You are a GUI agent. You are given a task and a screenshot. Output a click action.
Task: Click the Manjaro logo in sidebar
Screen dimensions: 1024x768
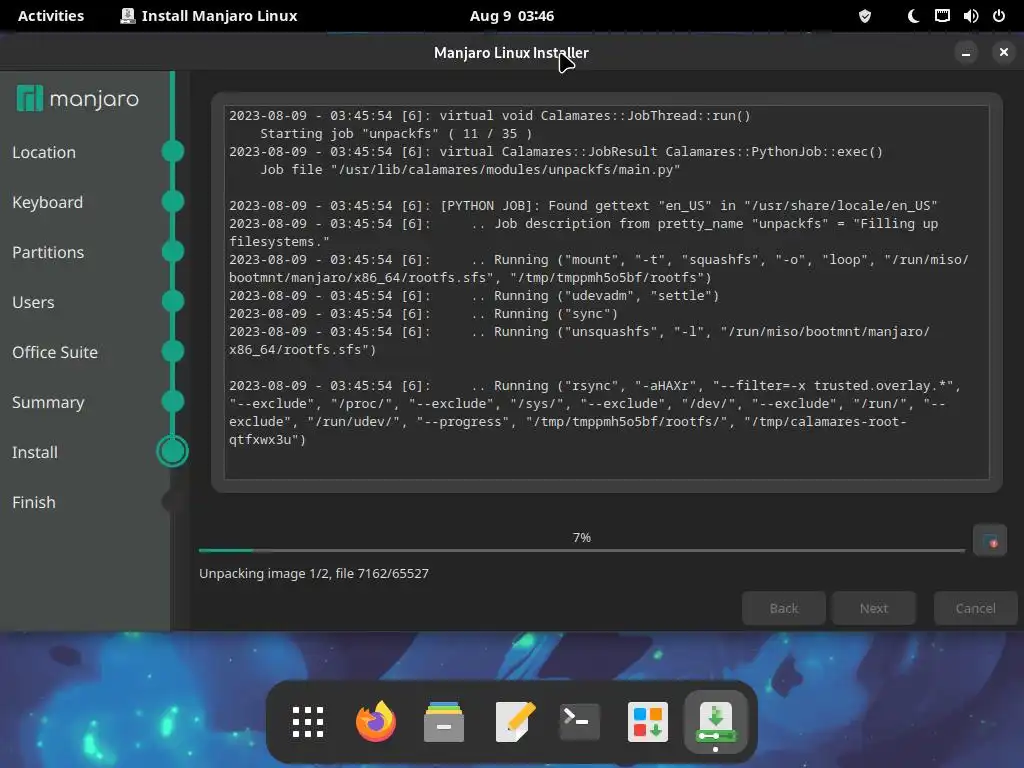[78, 99]
